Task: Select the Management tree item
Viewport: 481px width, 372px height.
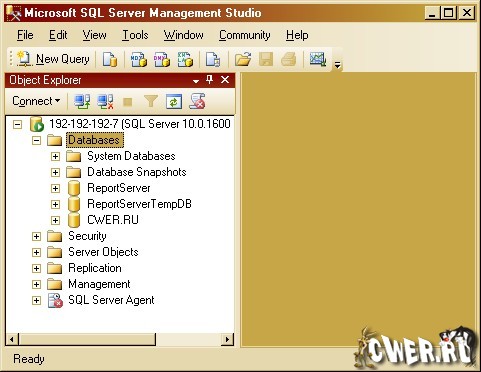Action: (99, 284)
